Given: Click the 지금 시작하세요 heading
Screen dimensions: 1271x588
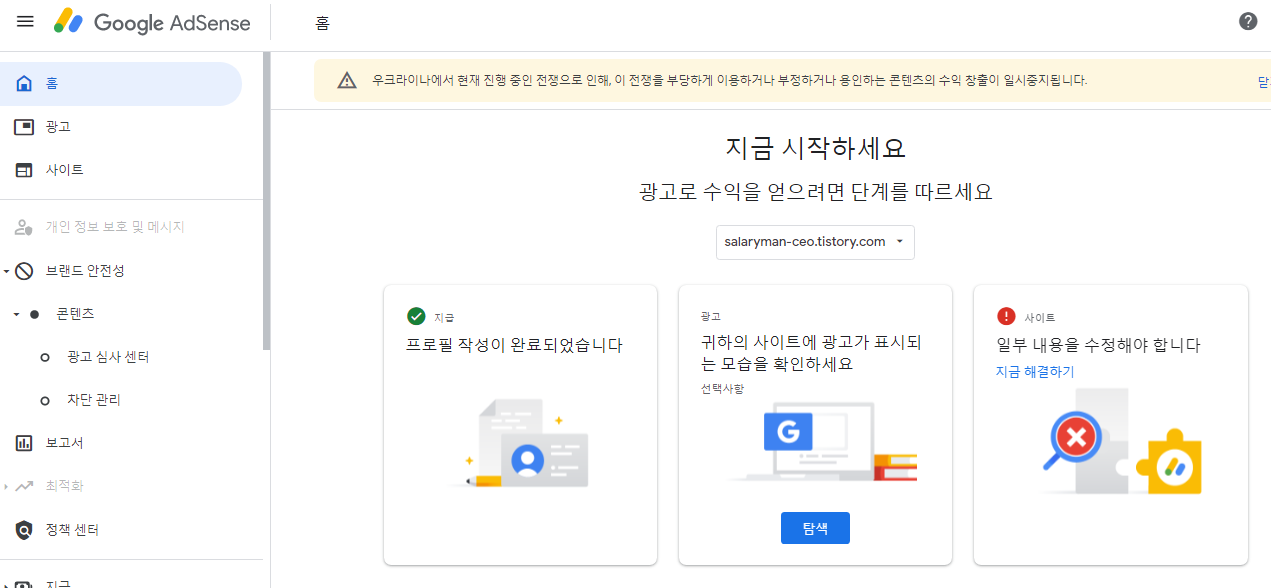Looking at the screenshot, I should coord(815,148).
